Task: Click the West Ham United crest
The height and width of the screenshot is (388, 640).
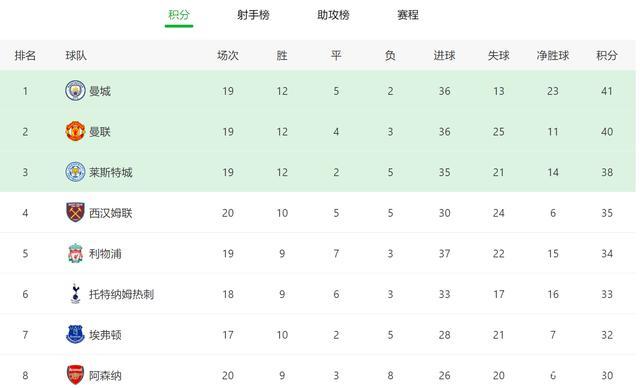Action: [76, 213]
